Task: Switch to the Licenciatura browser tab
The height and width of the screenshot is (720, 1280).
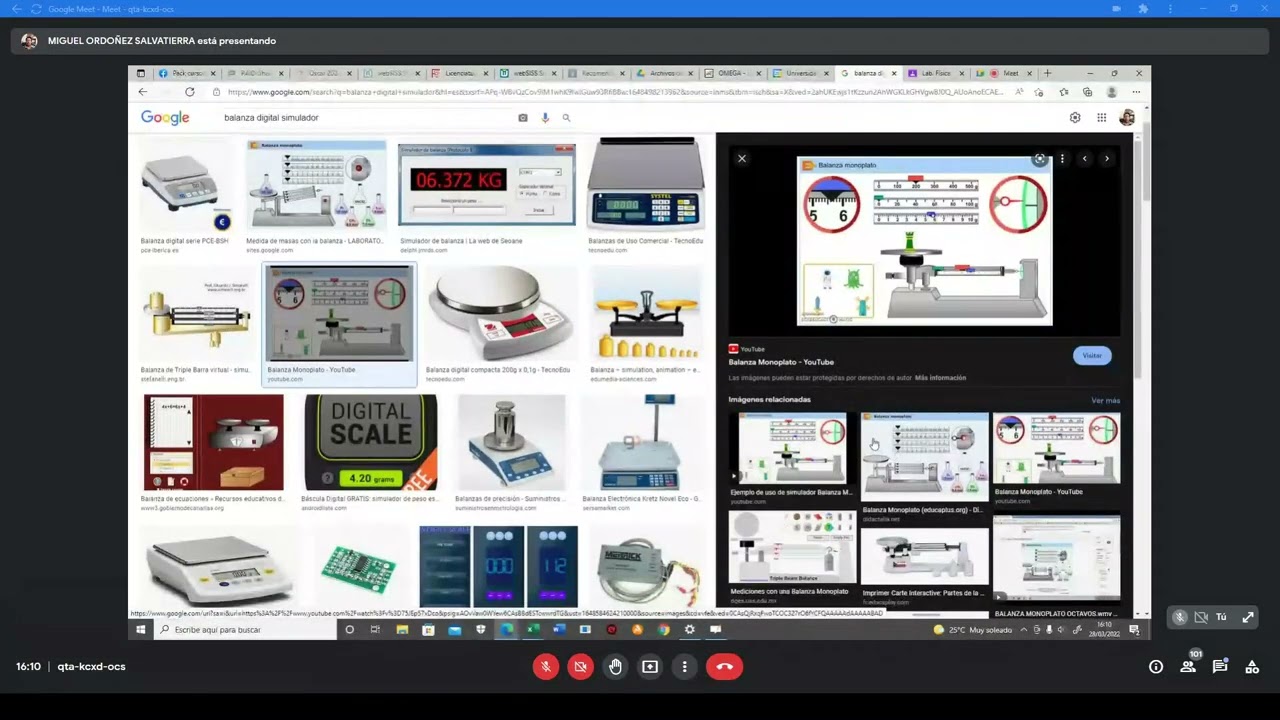Action: (462, 73)
